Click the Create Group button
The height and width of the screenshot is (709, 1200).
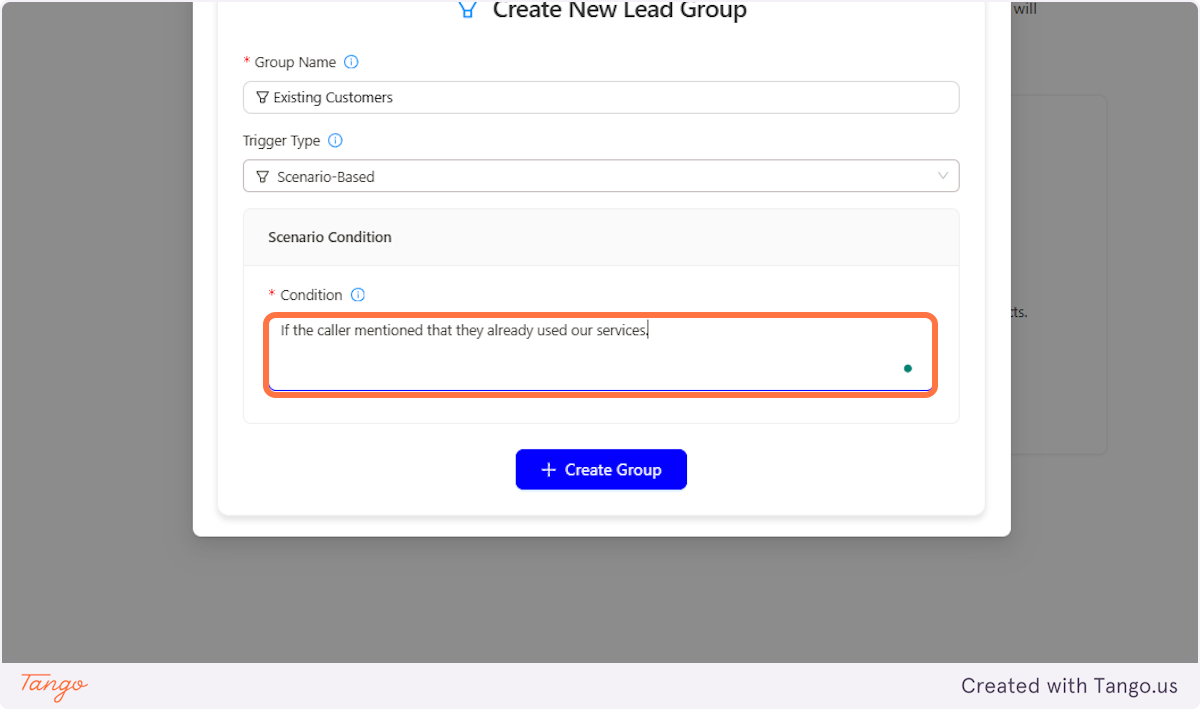(601, 470)
